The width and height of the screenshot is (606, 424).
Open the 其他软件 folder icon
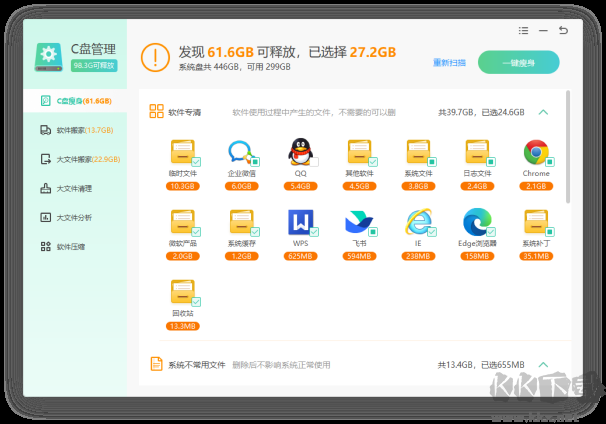click(359, 152)
